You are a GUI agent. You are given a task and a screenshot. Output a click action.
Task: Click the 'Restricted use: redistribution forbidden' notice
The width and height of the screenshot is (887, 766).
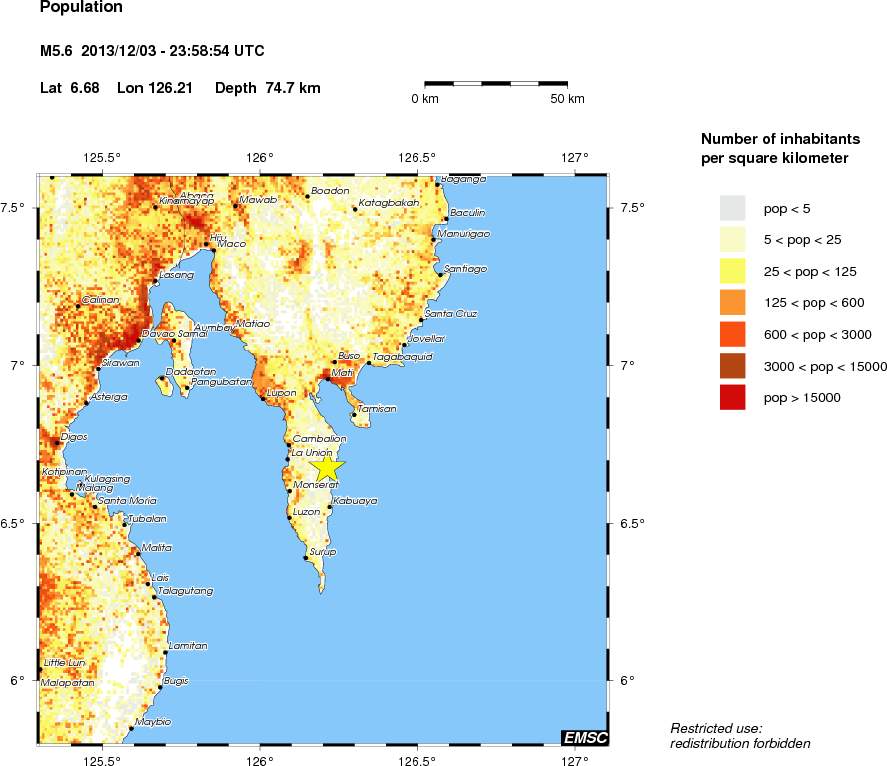(x=740, y=736)
